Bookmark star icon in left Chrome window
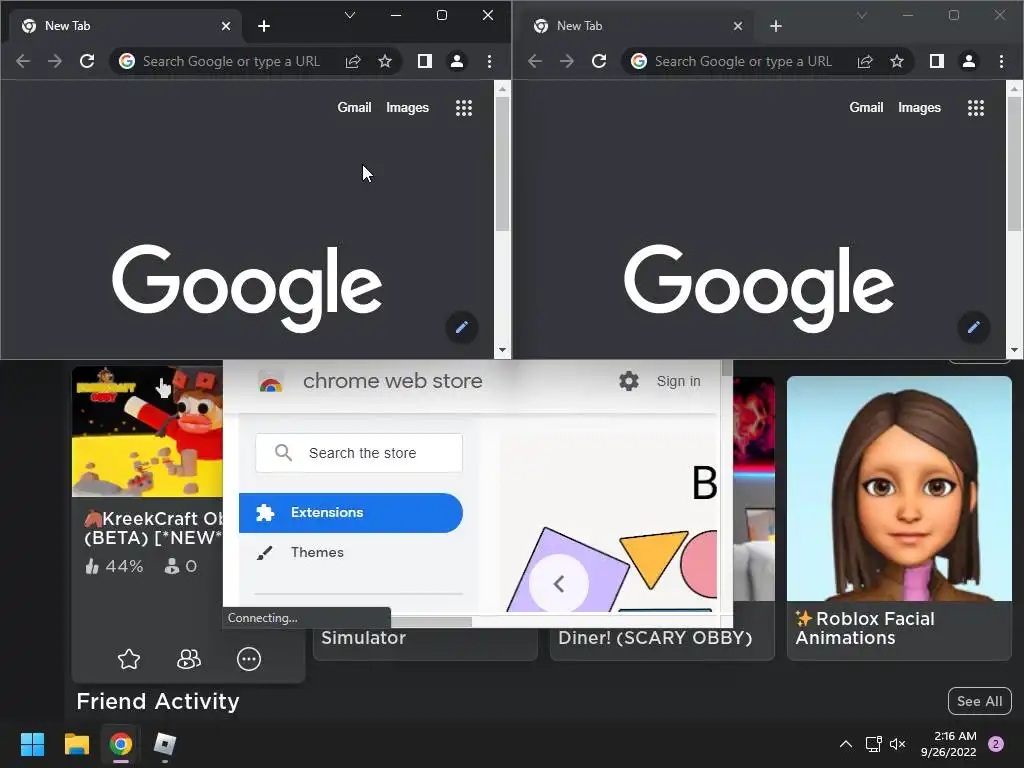1024x768 pixels. point(385,61)
